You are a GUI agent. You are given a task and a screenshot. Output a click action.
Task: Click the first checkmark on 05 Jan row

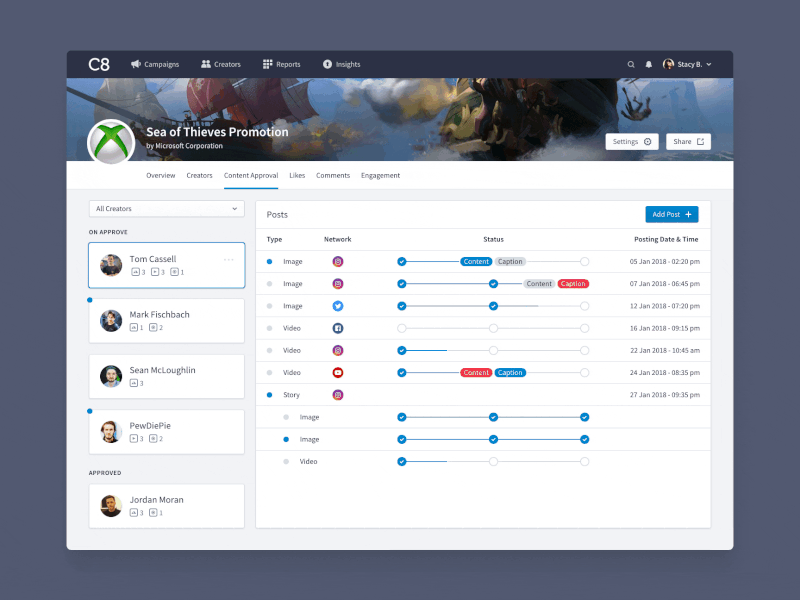[402, 262]
